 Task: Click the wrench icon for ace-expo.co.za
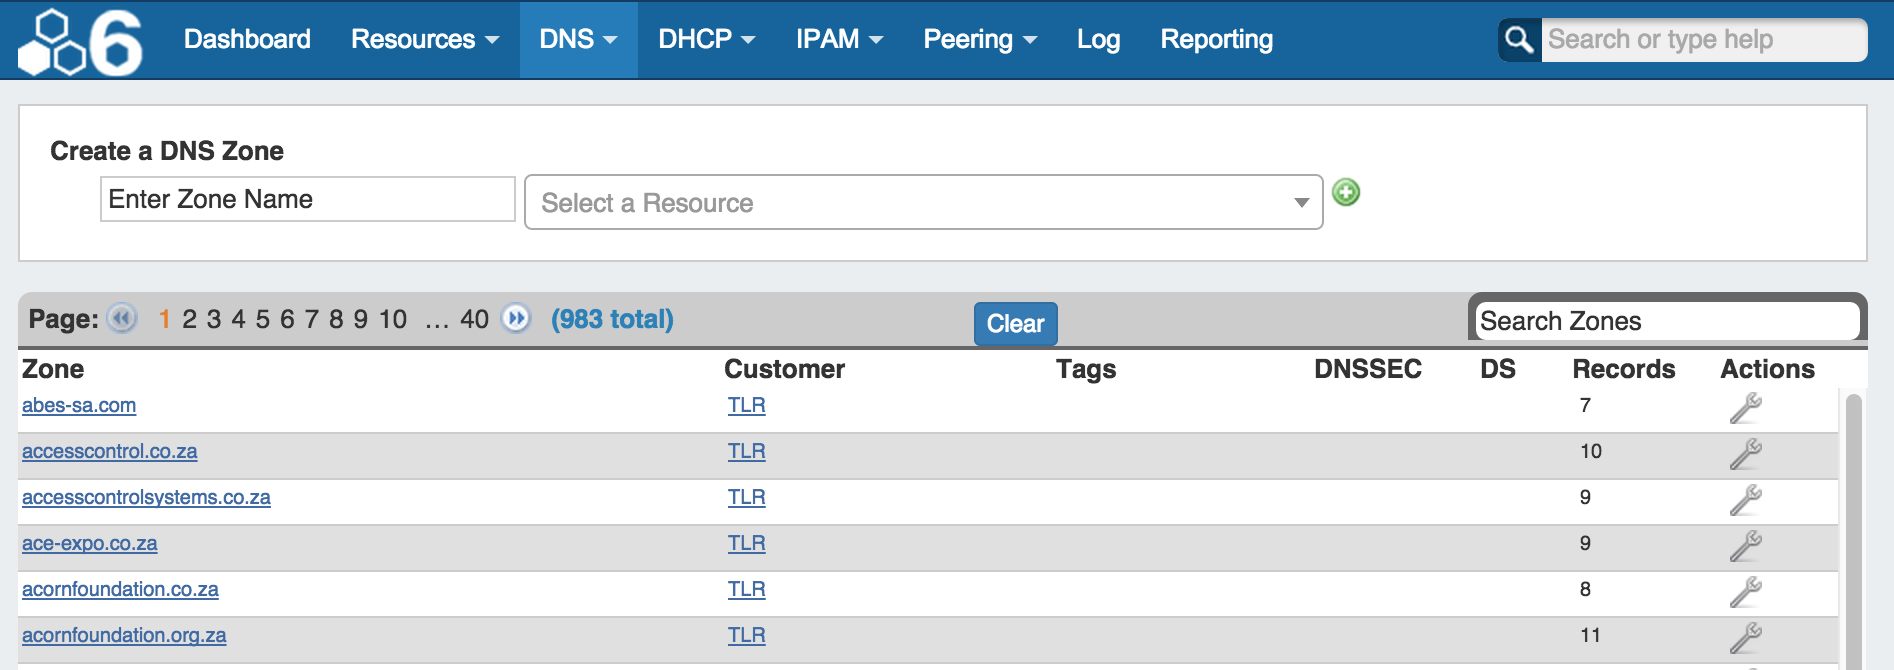coord(1745,546)
